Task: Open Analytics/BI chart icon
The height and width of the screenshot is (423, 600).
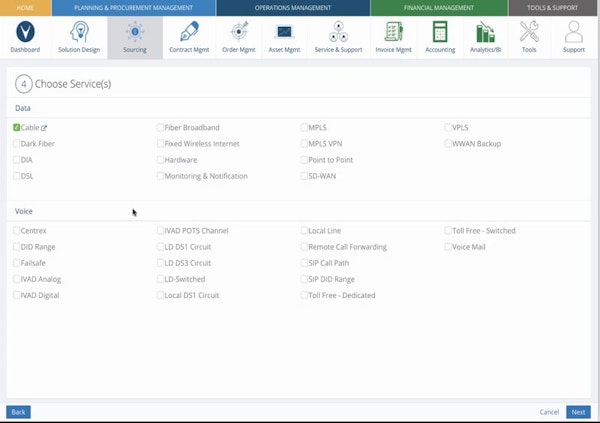Action: [x=486, y=32]
